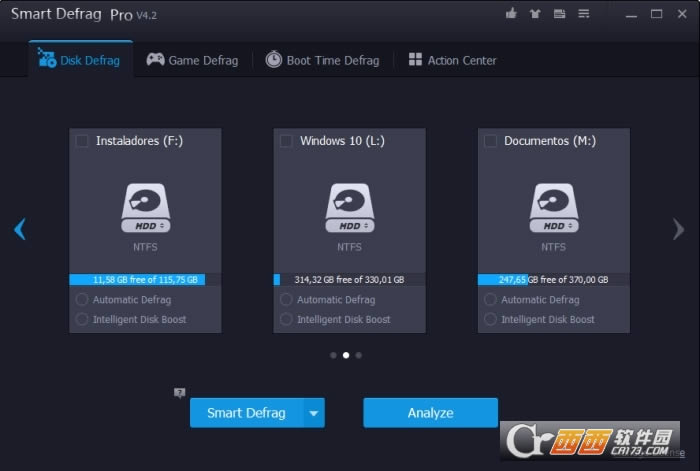The image size is (700, 471).
Task: Click the feedback icon in title bar
Action: [559, 14]
